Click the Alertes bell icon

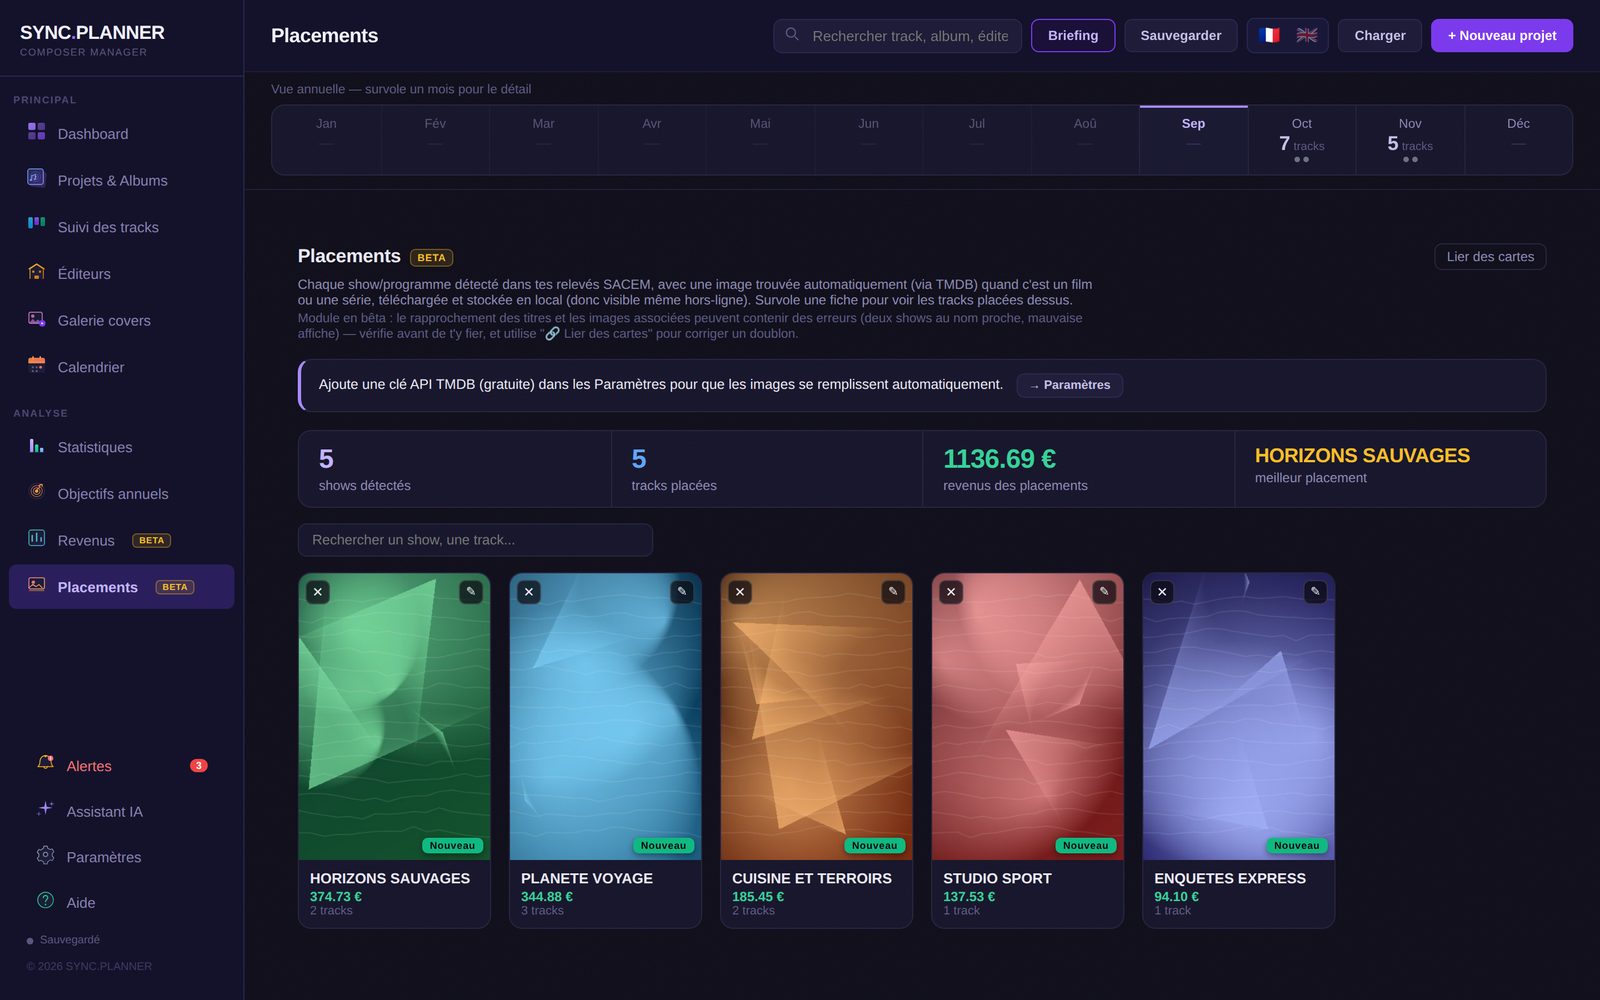45,763
